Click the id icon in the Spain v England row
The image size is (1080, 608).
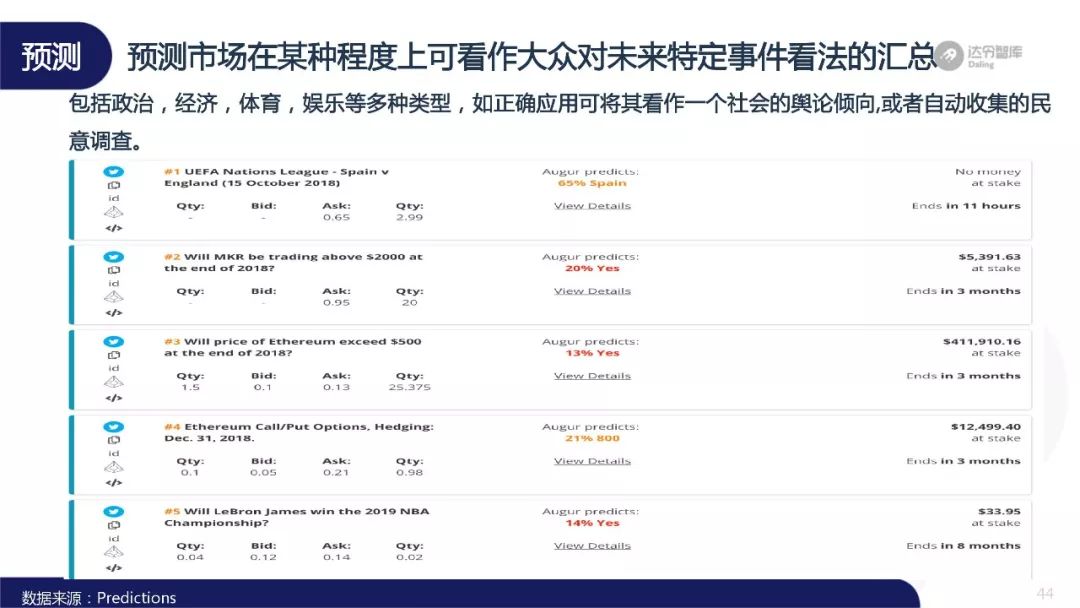point(114,198)
